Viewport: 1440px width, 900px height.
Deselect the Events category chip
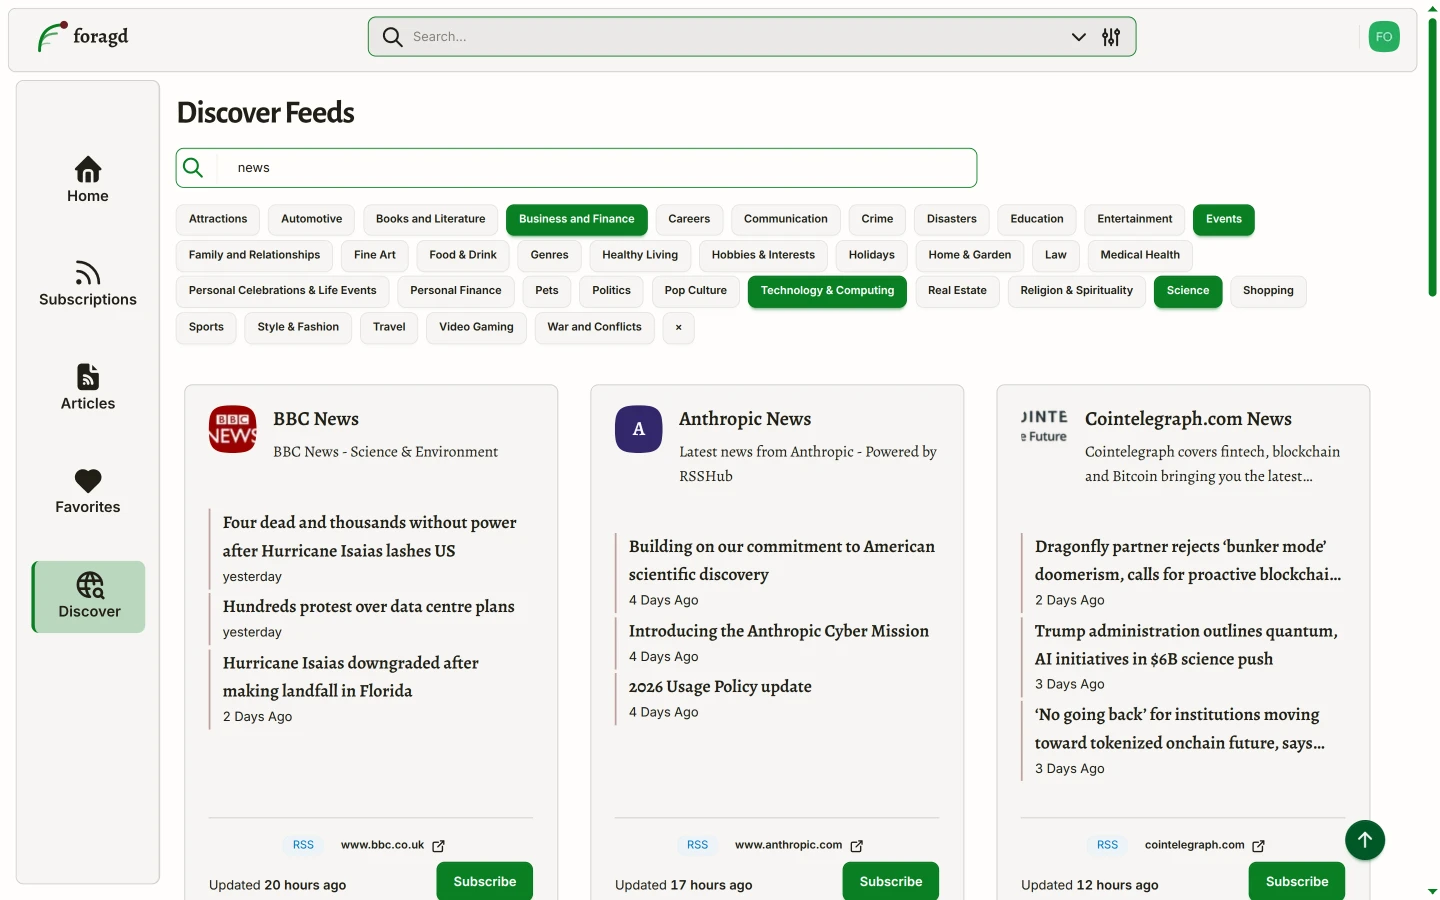[1224, 219]
